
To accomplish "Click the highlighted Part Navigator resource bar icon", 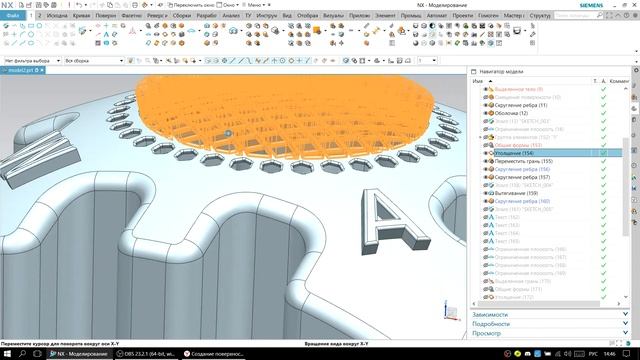I will tap(635, 109).
